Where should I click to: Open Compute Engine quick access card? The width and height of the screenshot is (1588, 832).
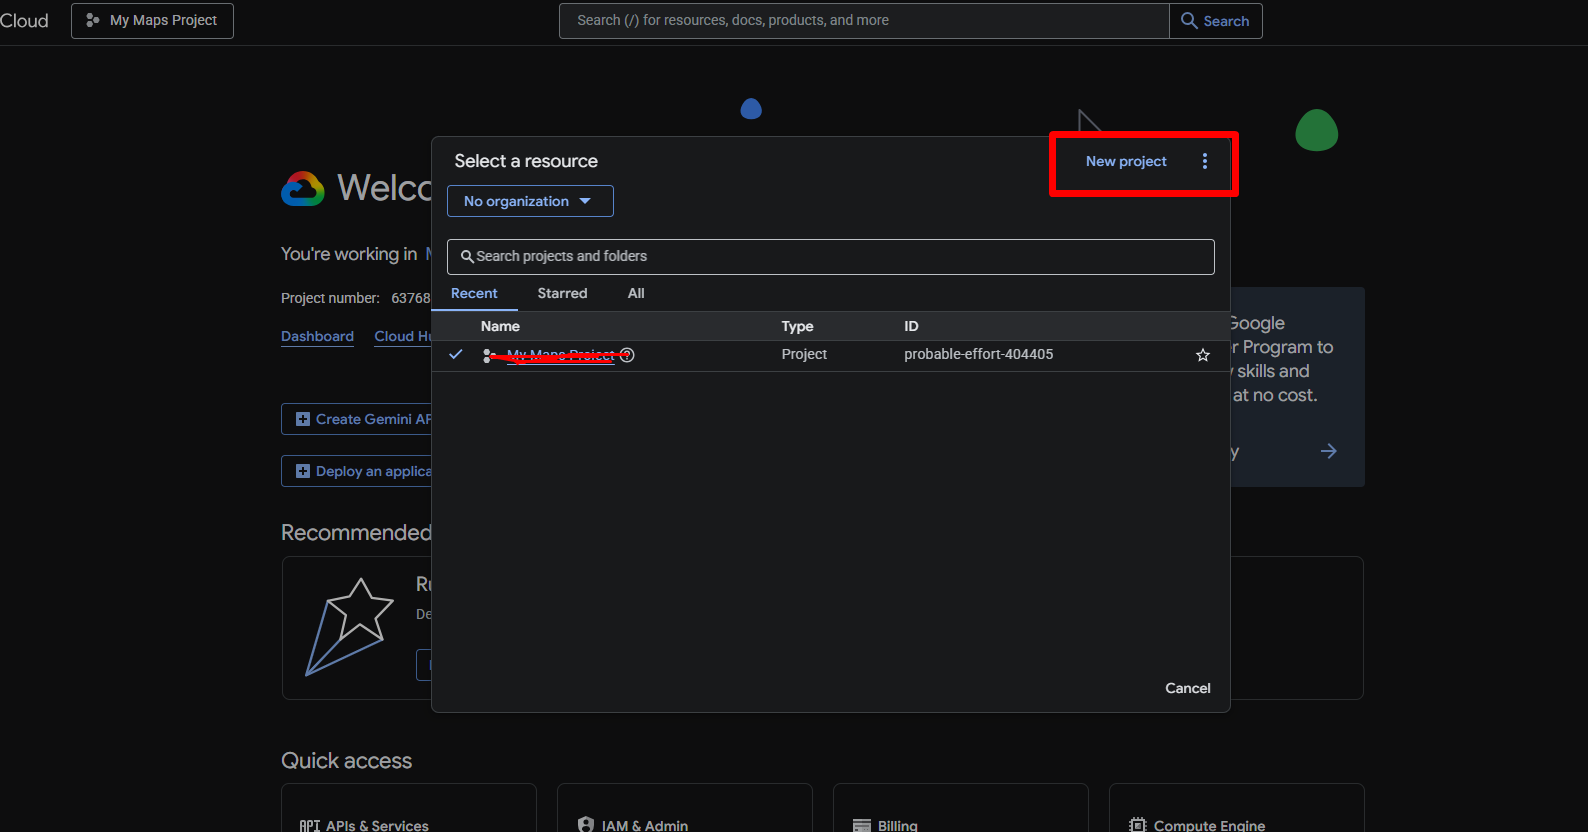[x=1236, y=808]
